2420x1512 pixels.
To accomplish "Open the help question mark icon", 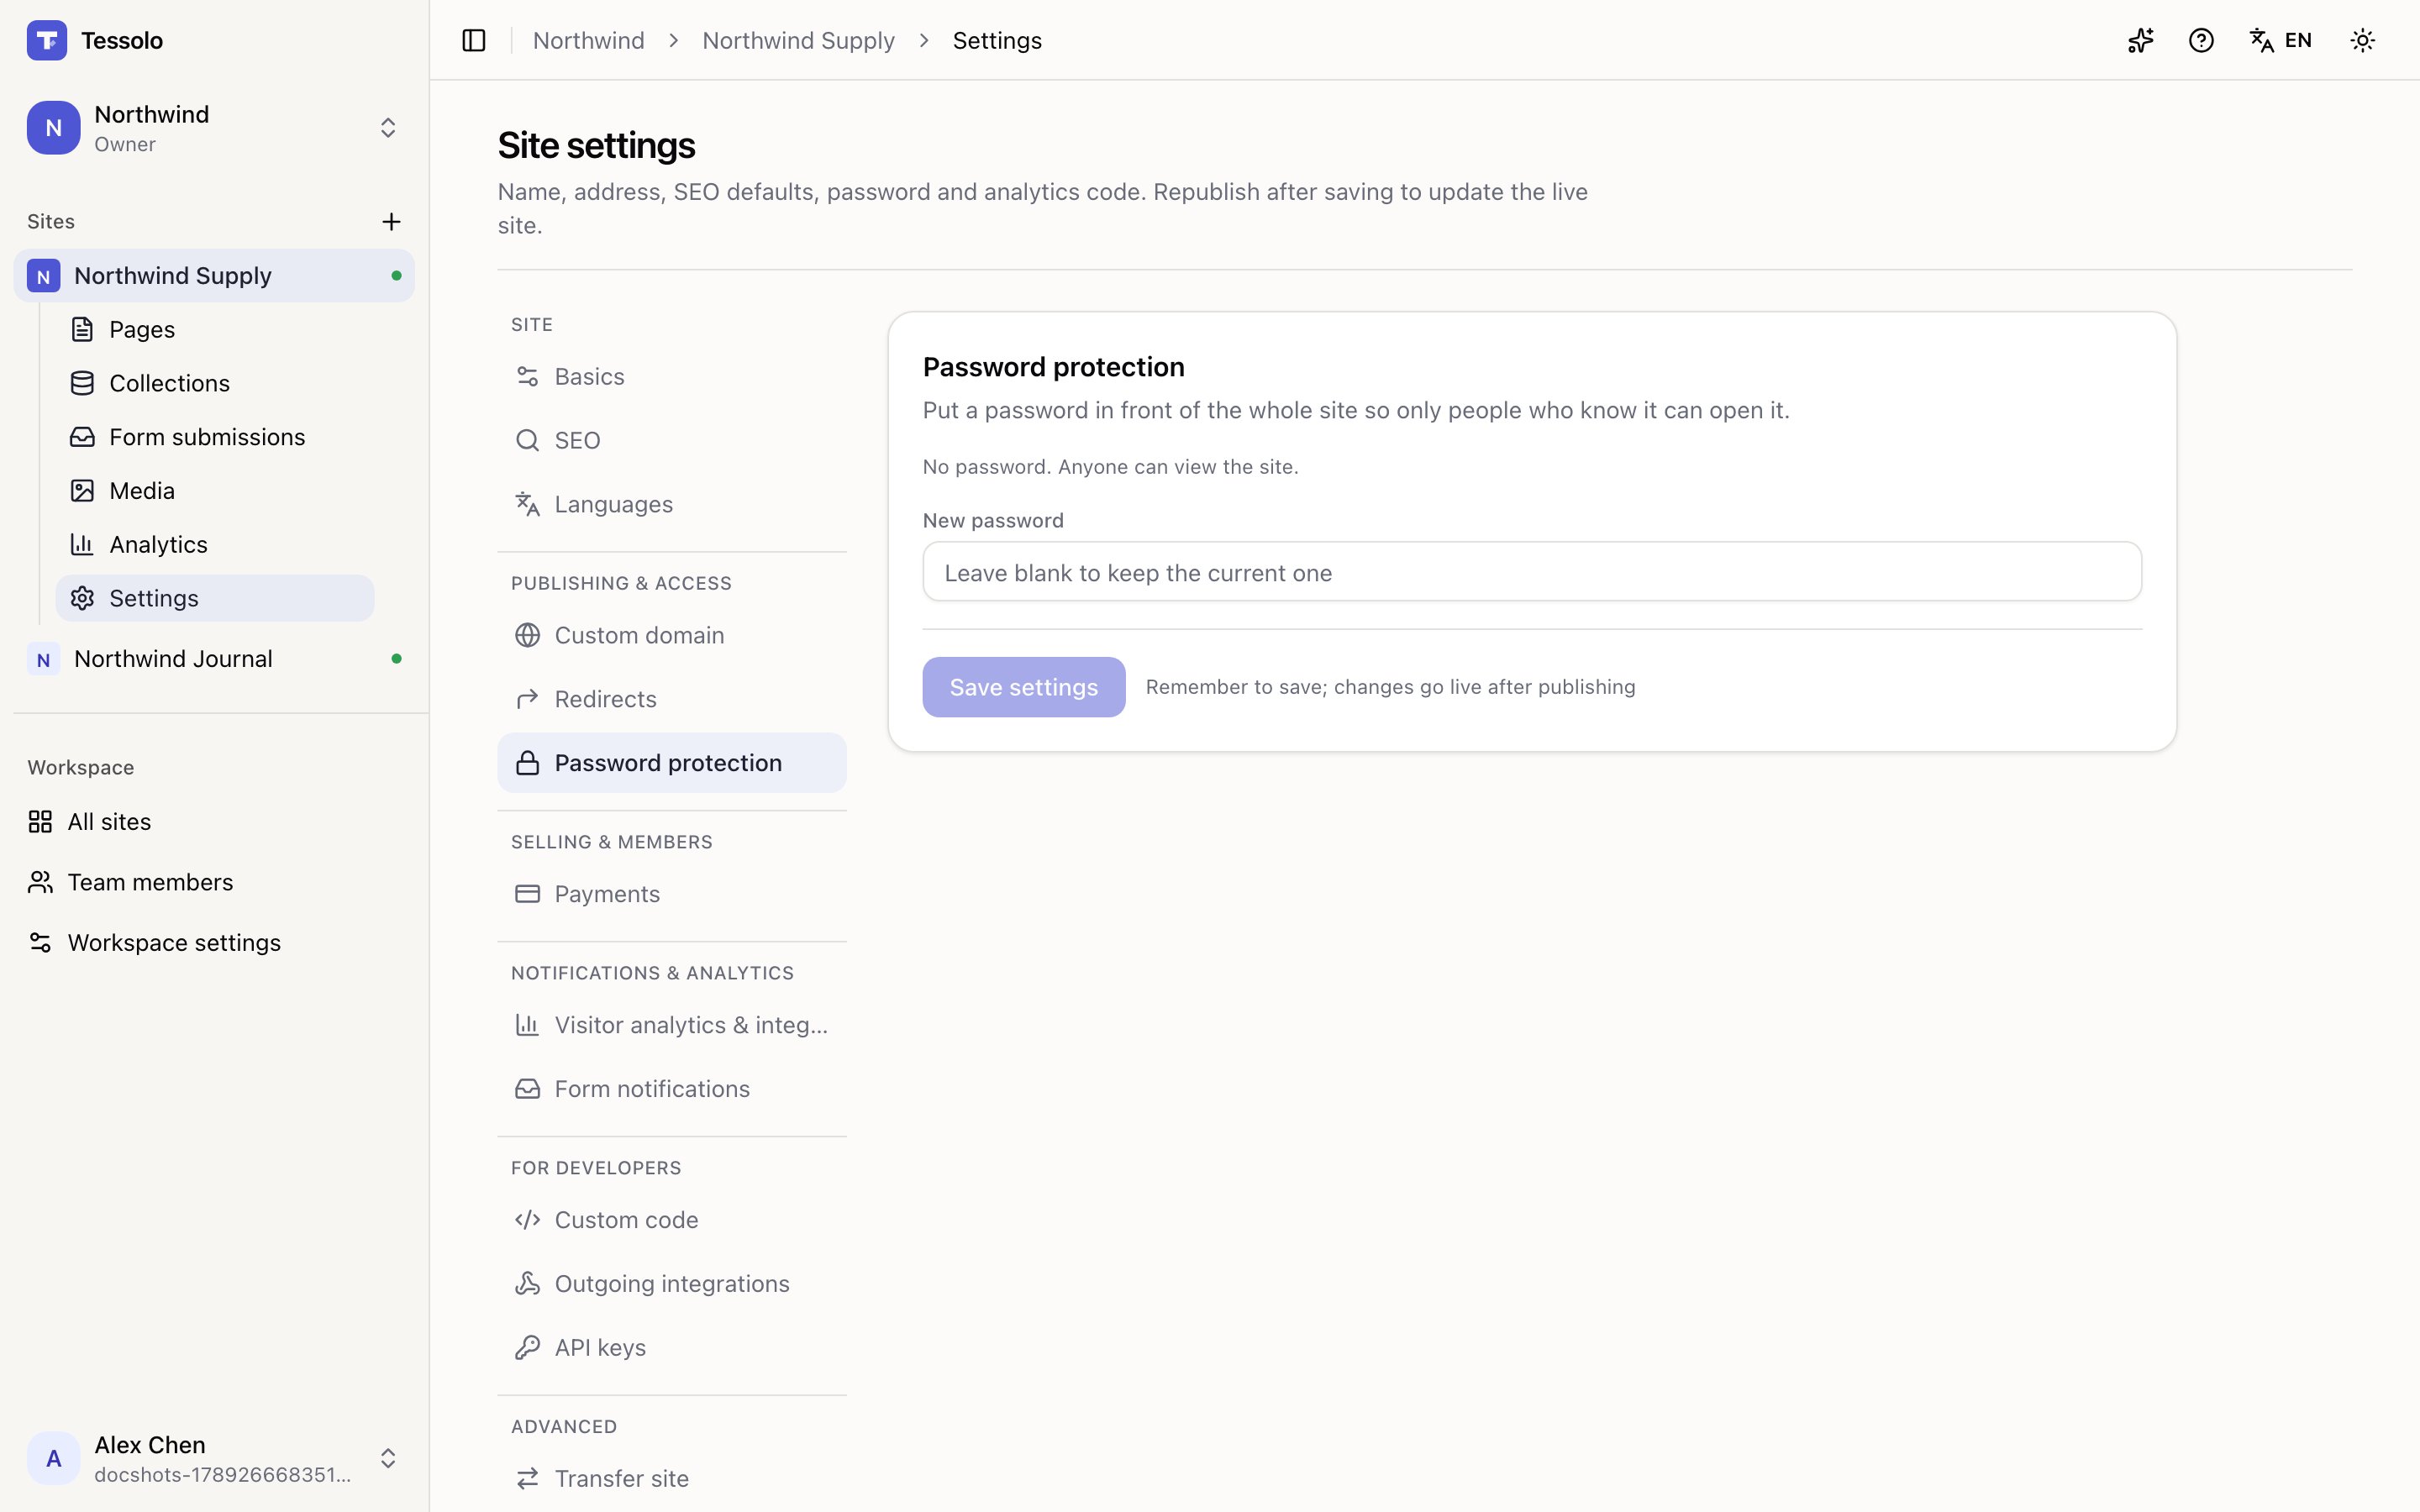I will pyautogui.click(x=2201, y=40).
